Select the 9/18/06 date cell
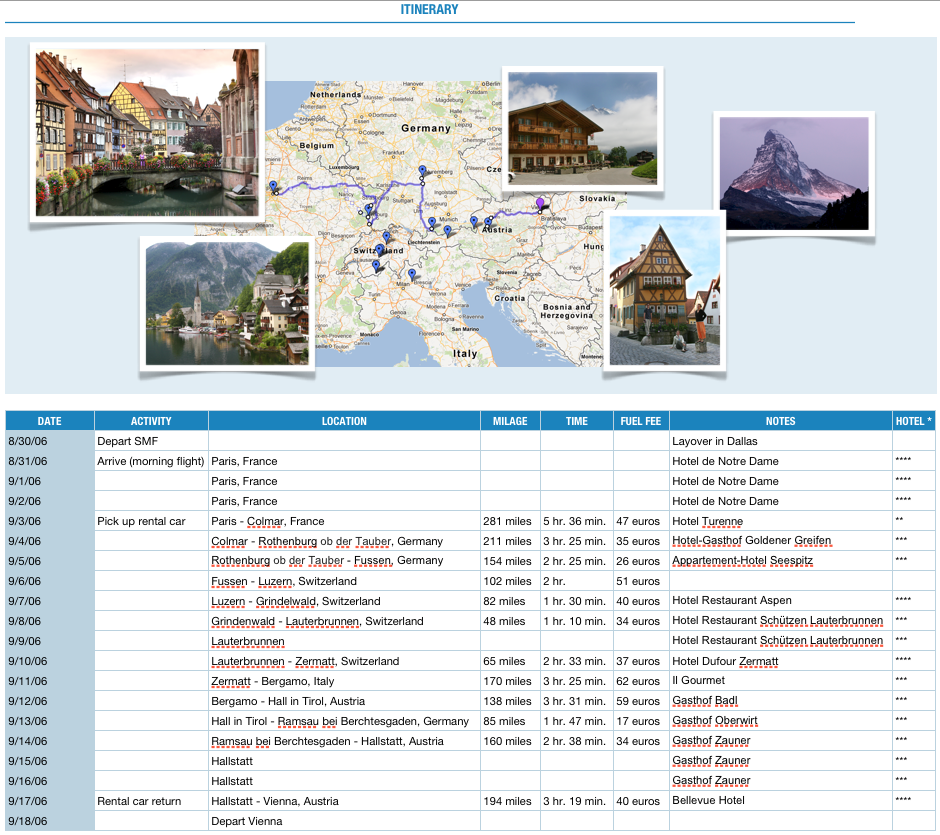This screenshot has height=835, width=940. pyautogui.click(x=50, y=821)
